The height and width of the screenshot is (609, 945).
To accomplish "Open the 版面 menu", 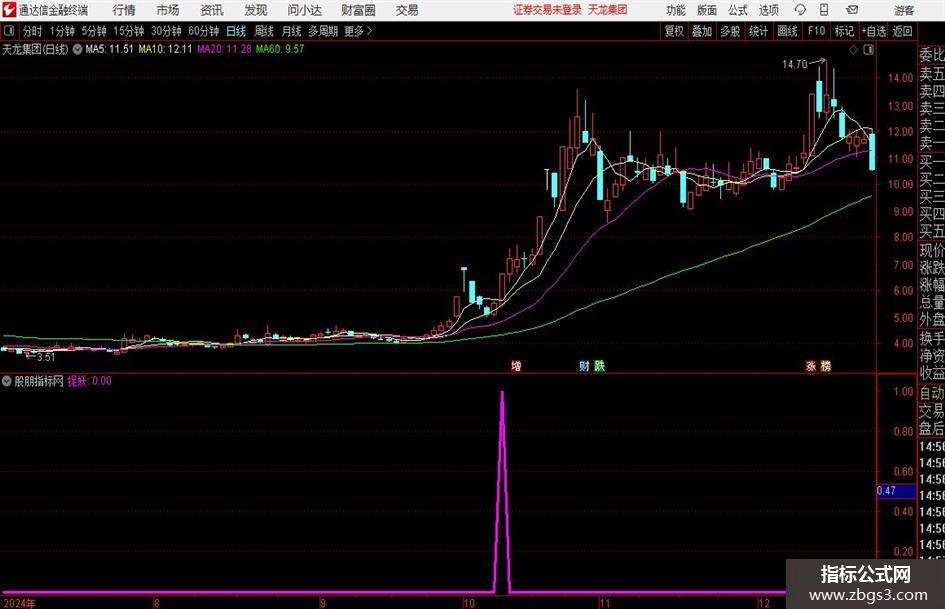I will [x=706, y=10].
